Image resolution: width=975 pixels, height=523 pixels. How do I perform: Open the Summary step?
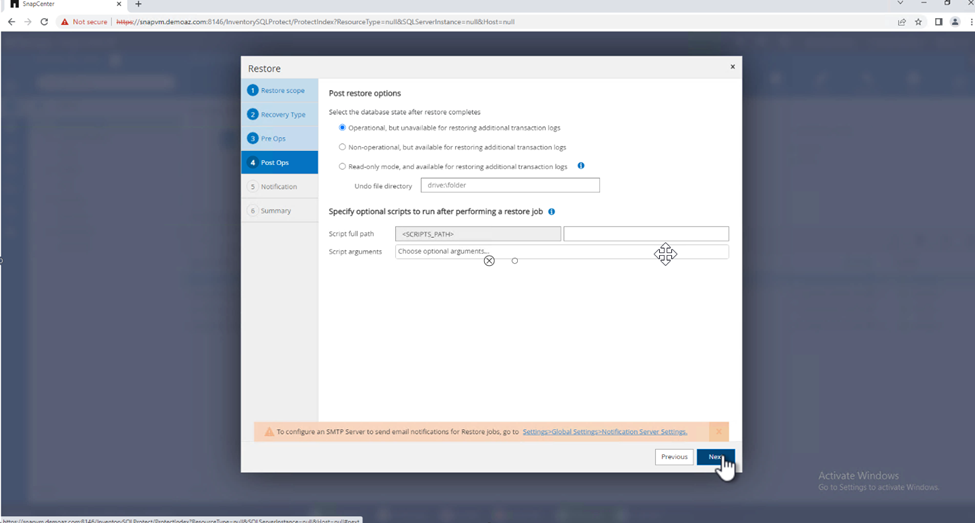pyautogui.click(x=279, y=210)
